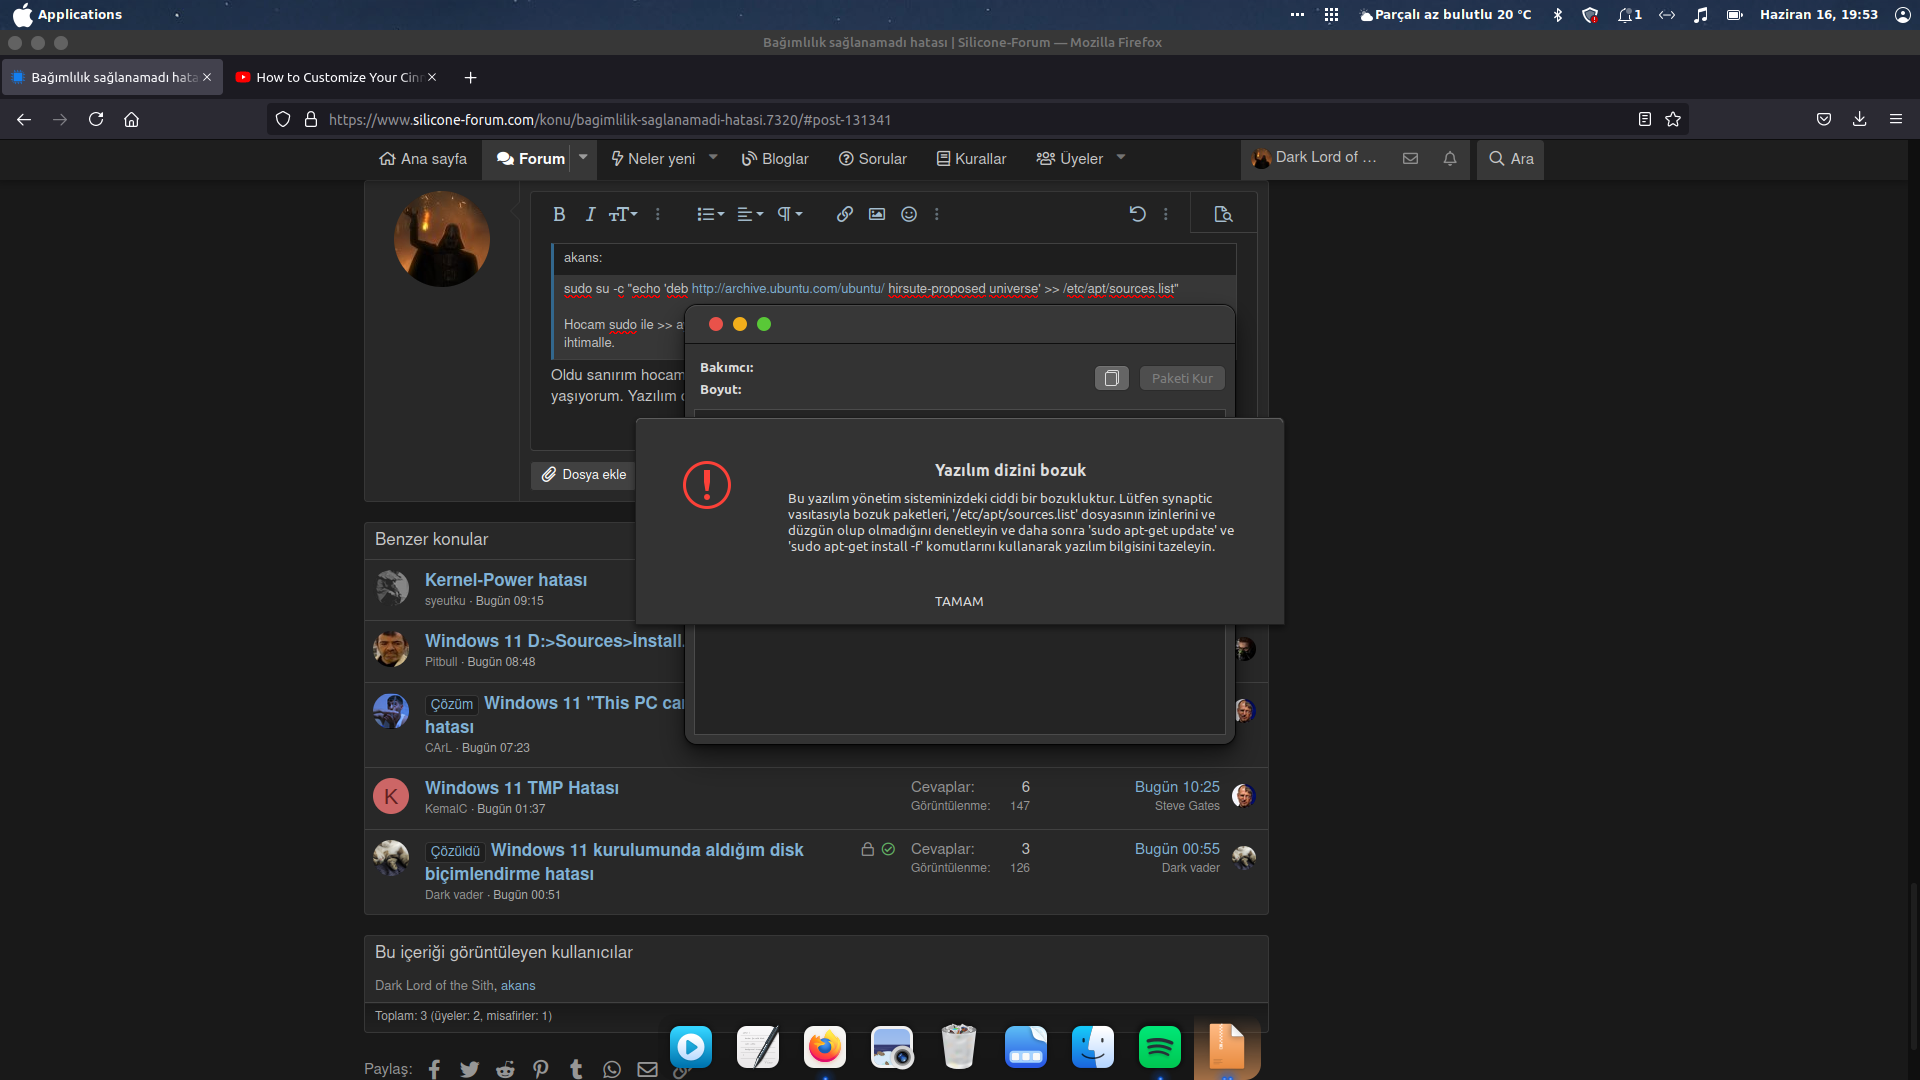Share the thread via WhatsApp
Viewport: 1920px width, 1080px height.
pyautogui.click(x=612, y=1069)
